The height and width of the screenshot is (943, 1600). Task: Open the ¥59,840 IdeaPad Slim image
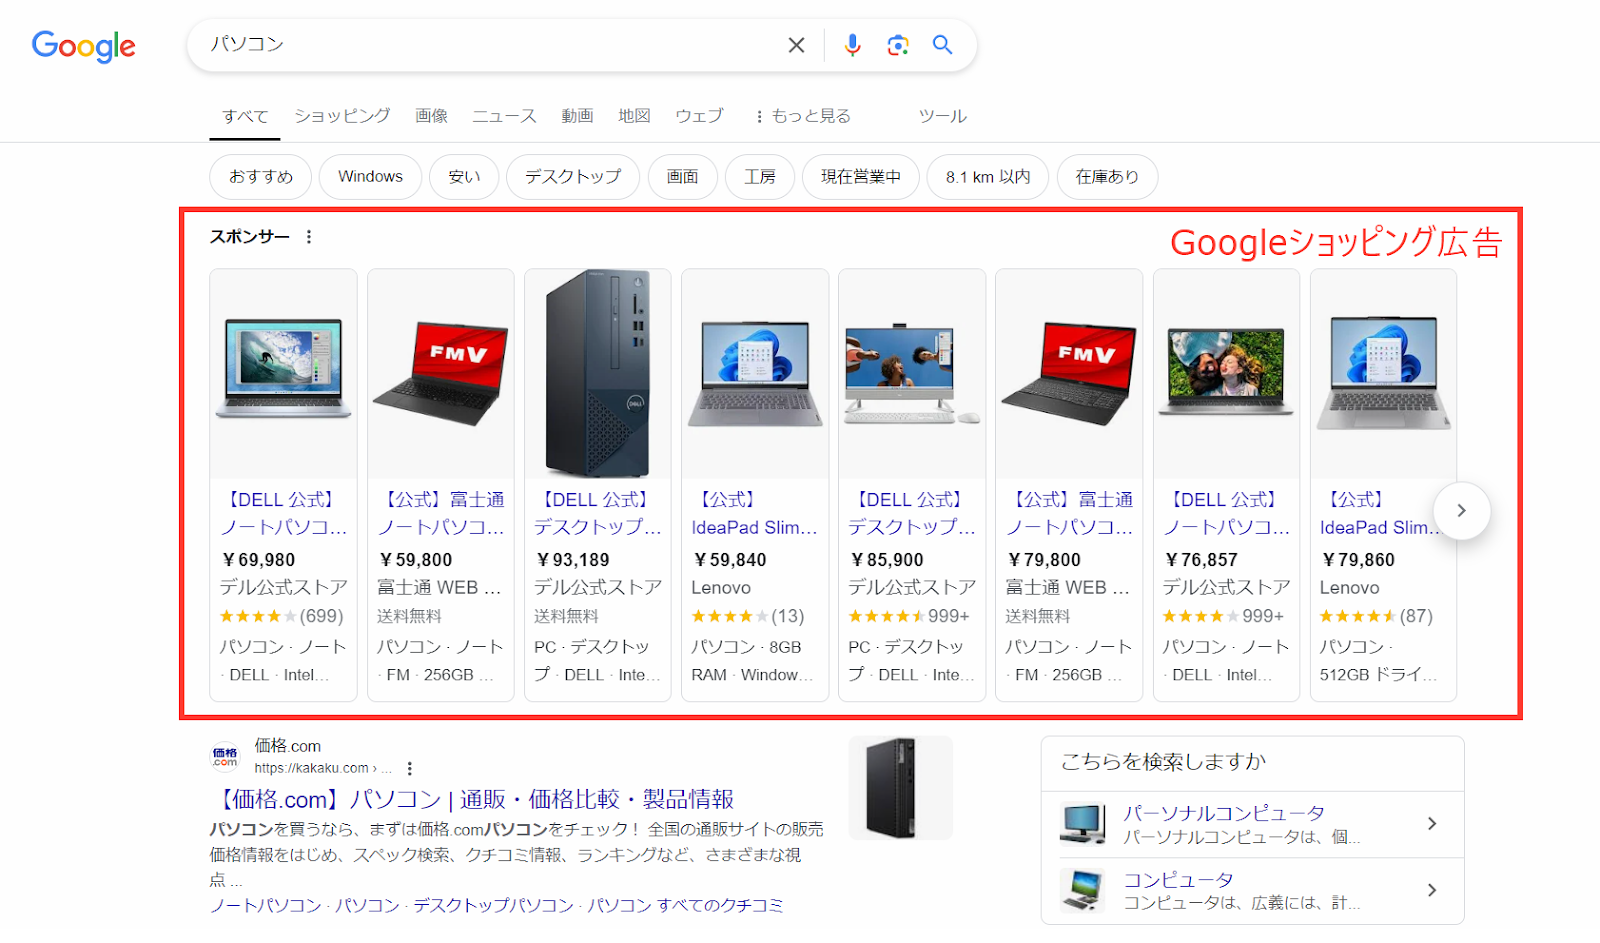(755, 373)
